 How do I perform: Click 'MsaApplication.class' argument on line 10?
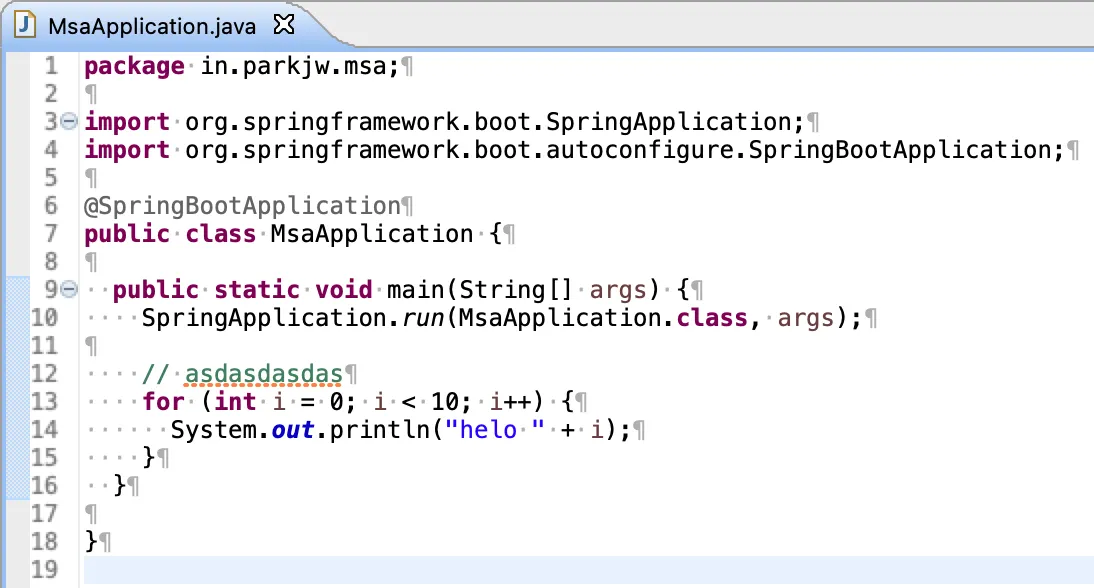(603, 318)
